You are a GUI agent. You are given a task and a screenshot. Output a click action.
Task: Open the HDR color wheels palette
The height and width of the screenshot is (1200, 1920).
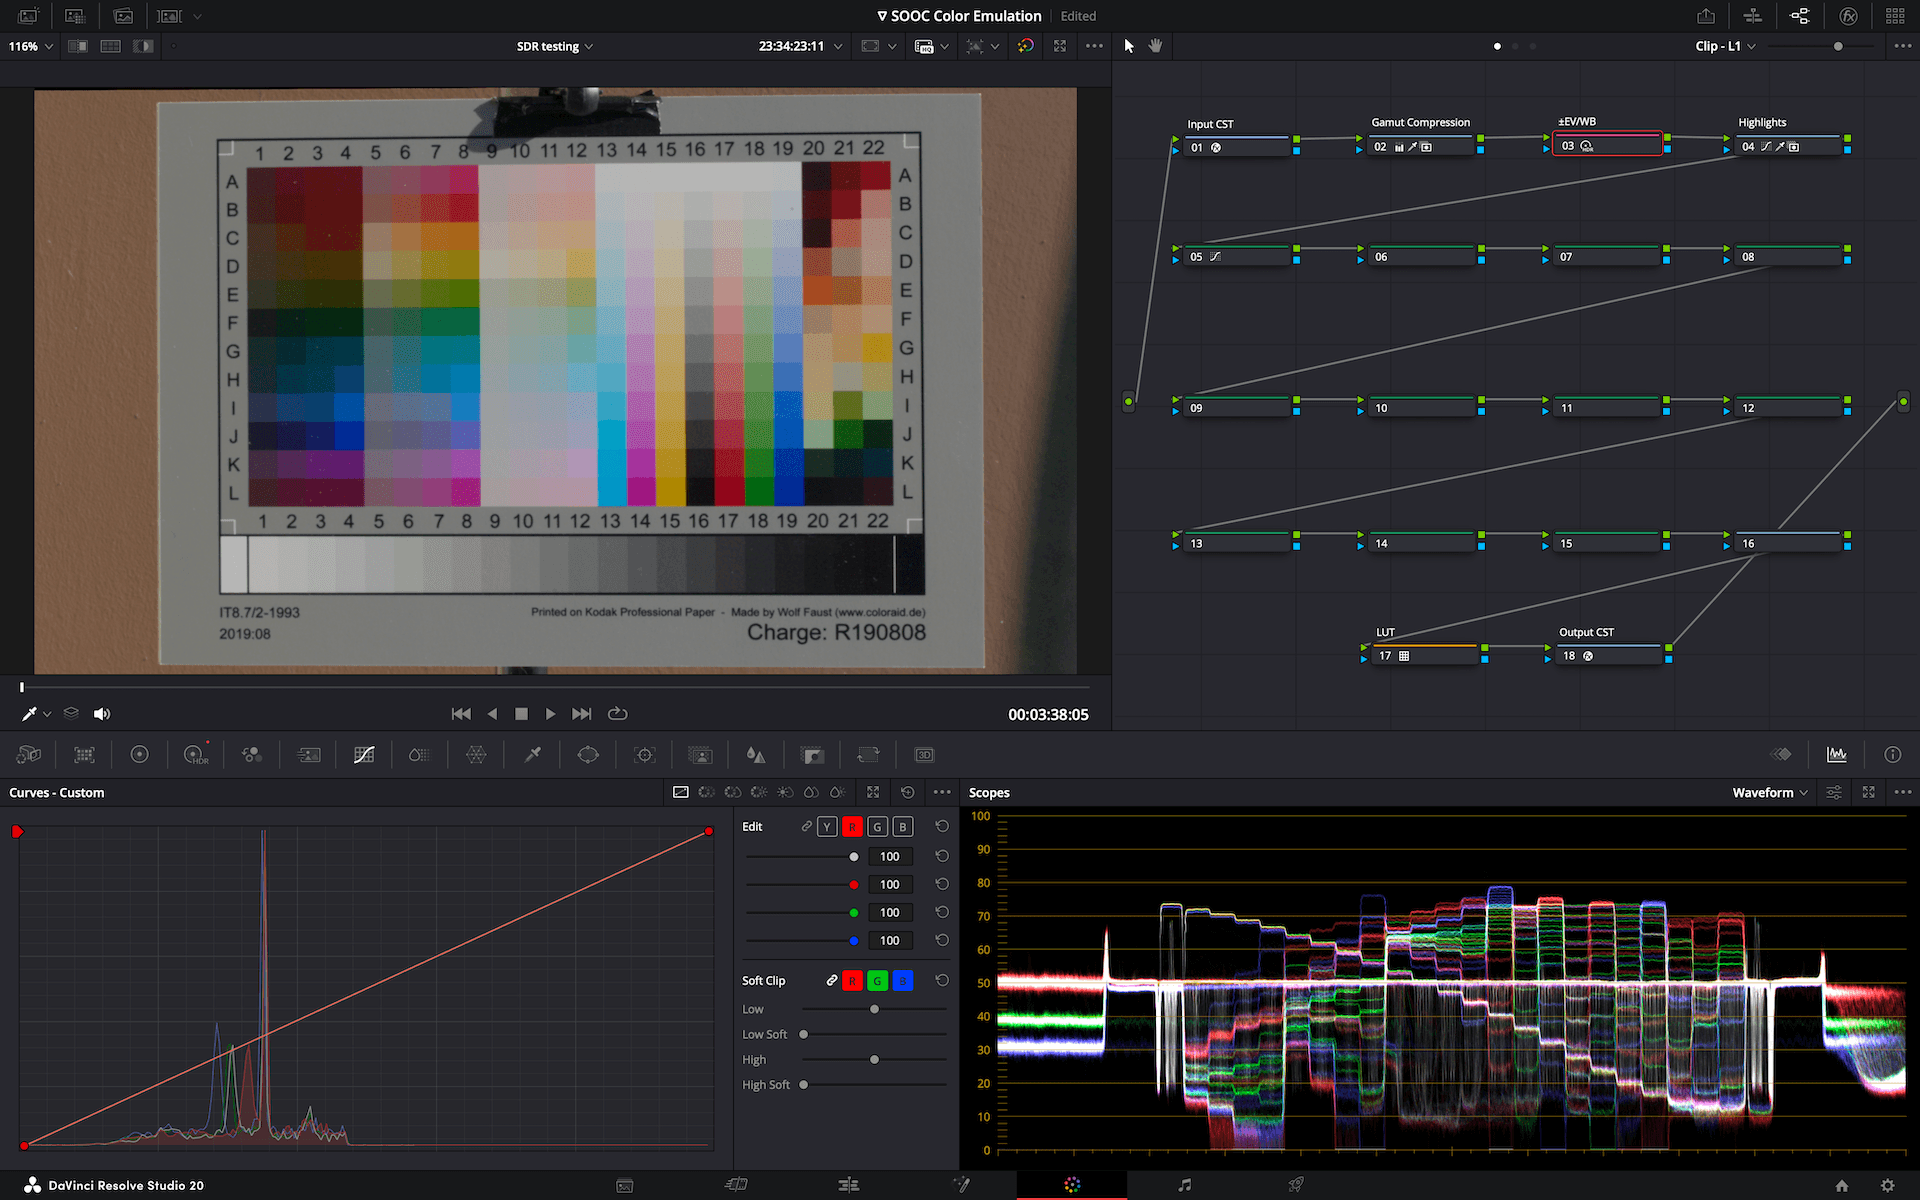[195, 755]
